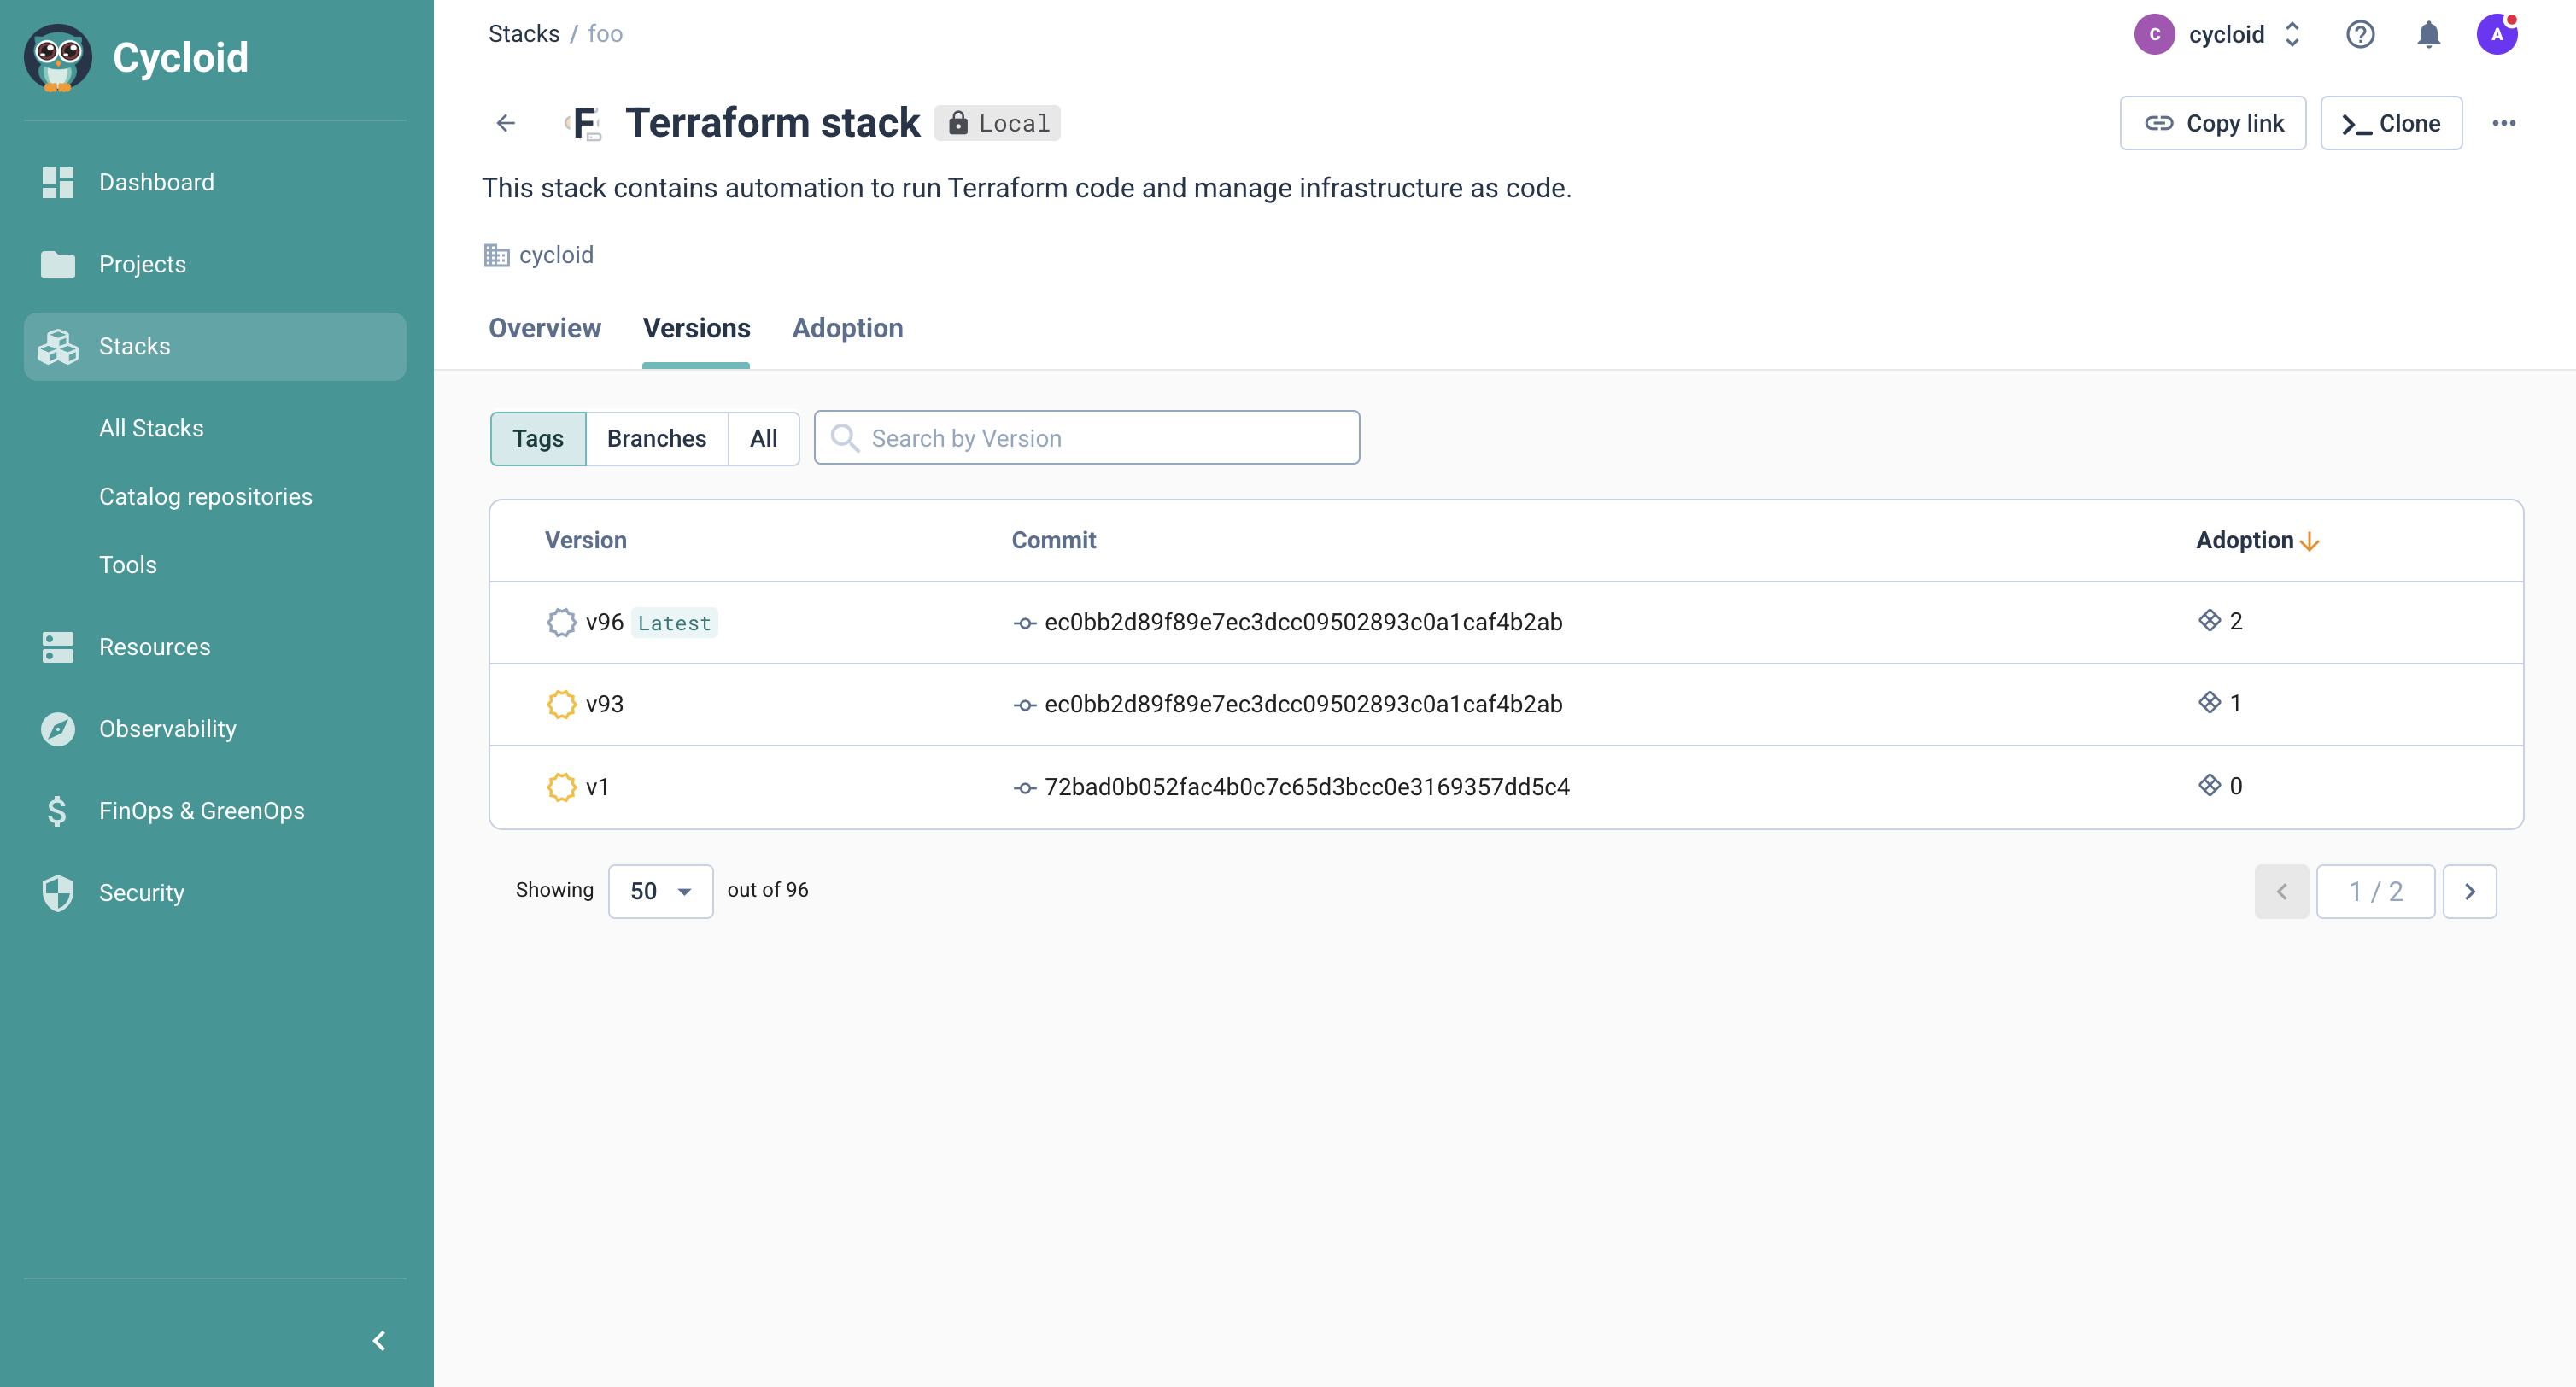Click the Version column header
This screenshot has height=1387, width=2576.
[x=586, y=540]
